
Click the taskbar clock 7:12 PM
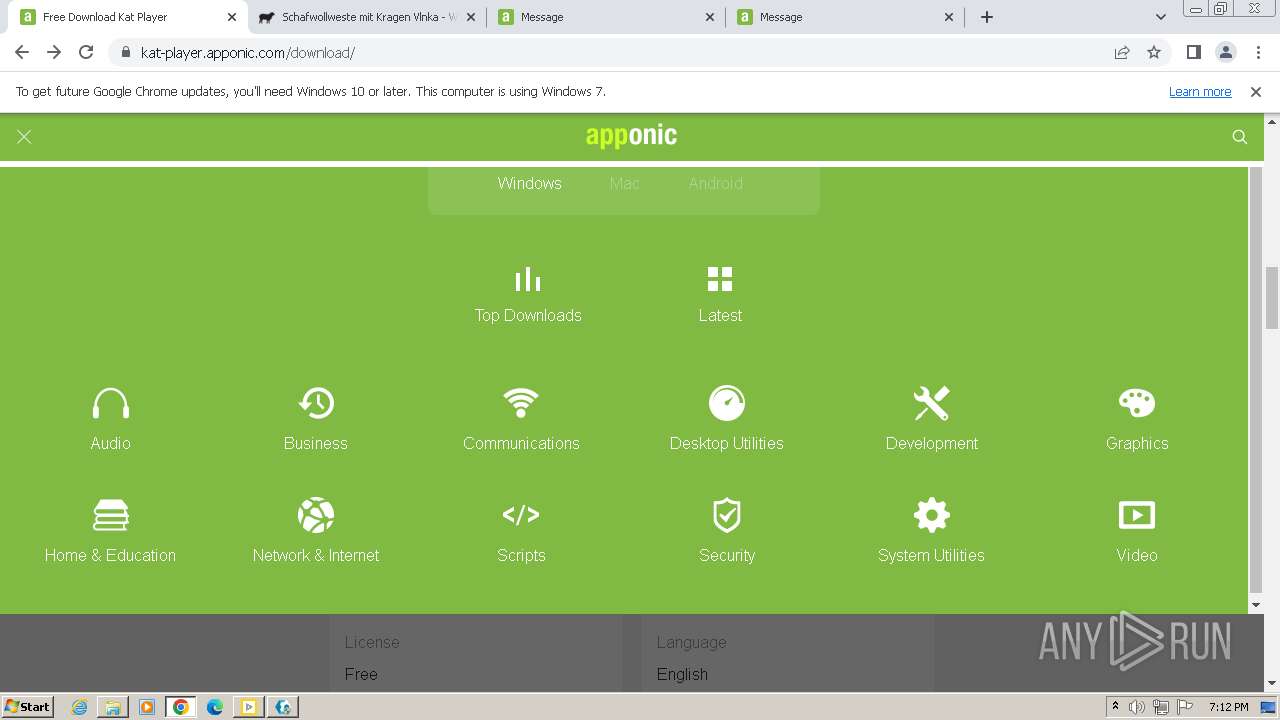pos(1228,707)
